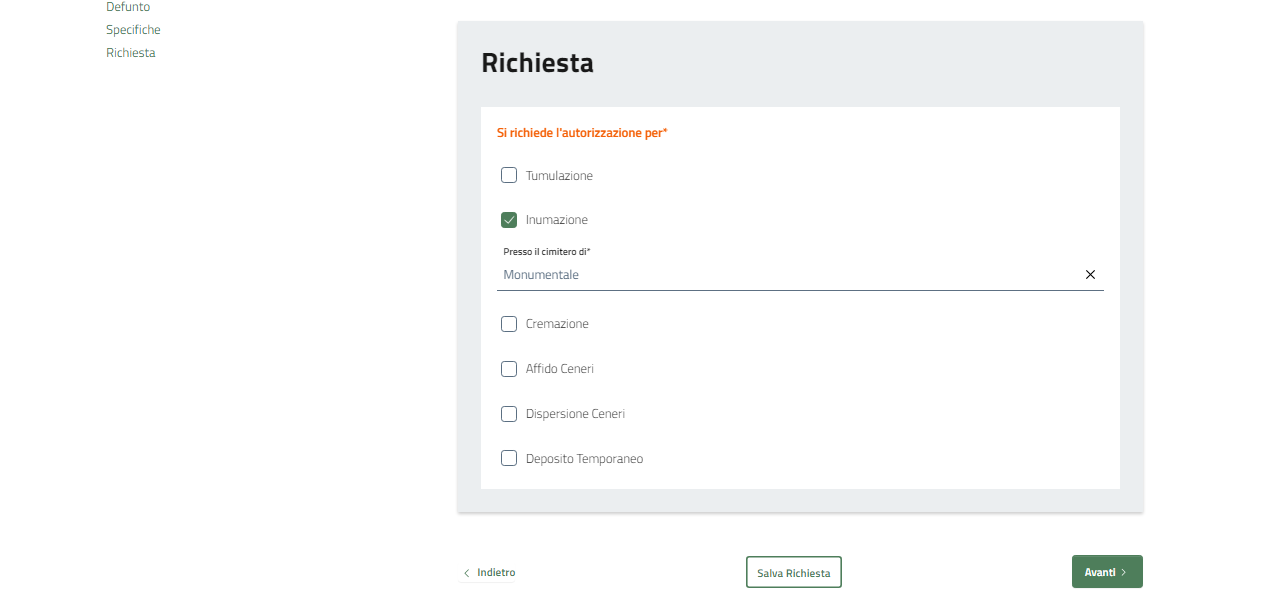Tick the Affido Ceneri checkbox
Screen dimensions: 1276x610
(509, 369)
